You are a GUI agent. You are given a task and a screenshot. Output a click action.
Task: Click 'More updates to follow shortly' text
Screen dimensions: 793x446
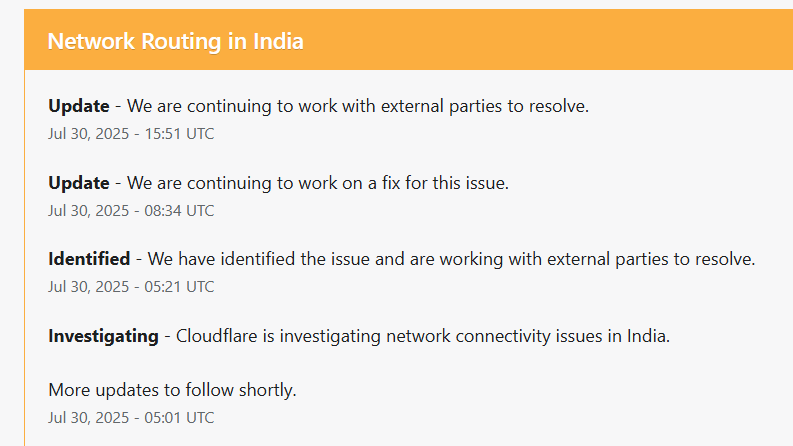(x=172, y=390)
